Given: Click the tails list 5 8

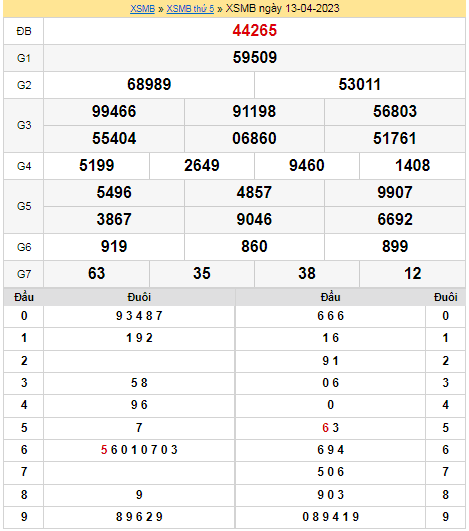Looking at the screenshot, I should point(139,383).
